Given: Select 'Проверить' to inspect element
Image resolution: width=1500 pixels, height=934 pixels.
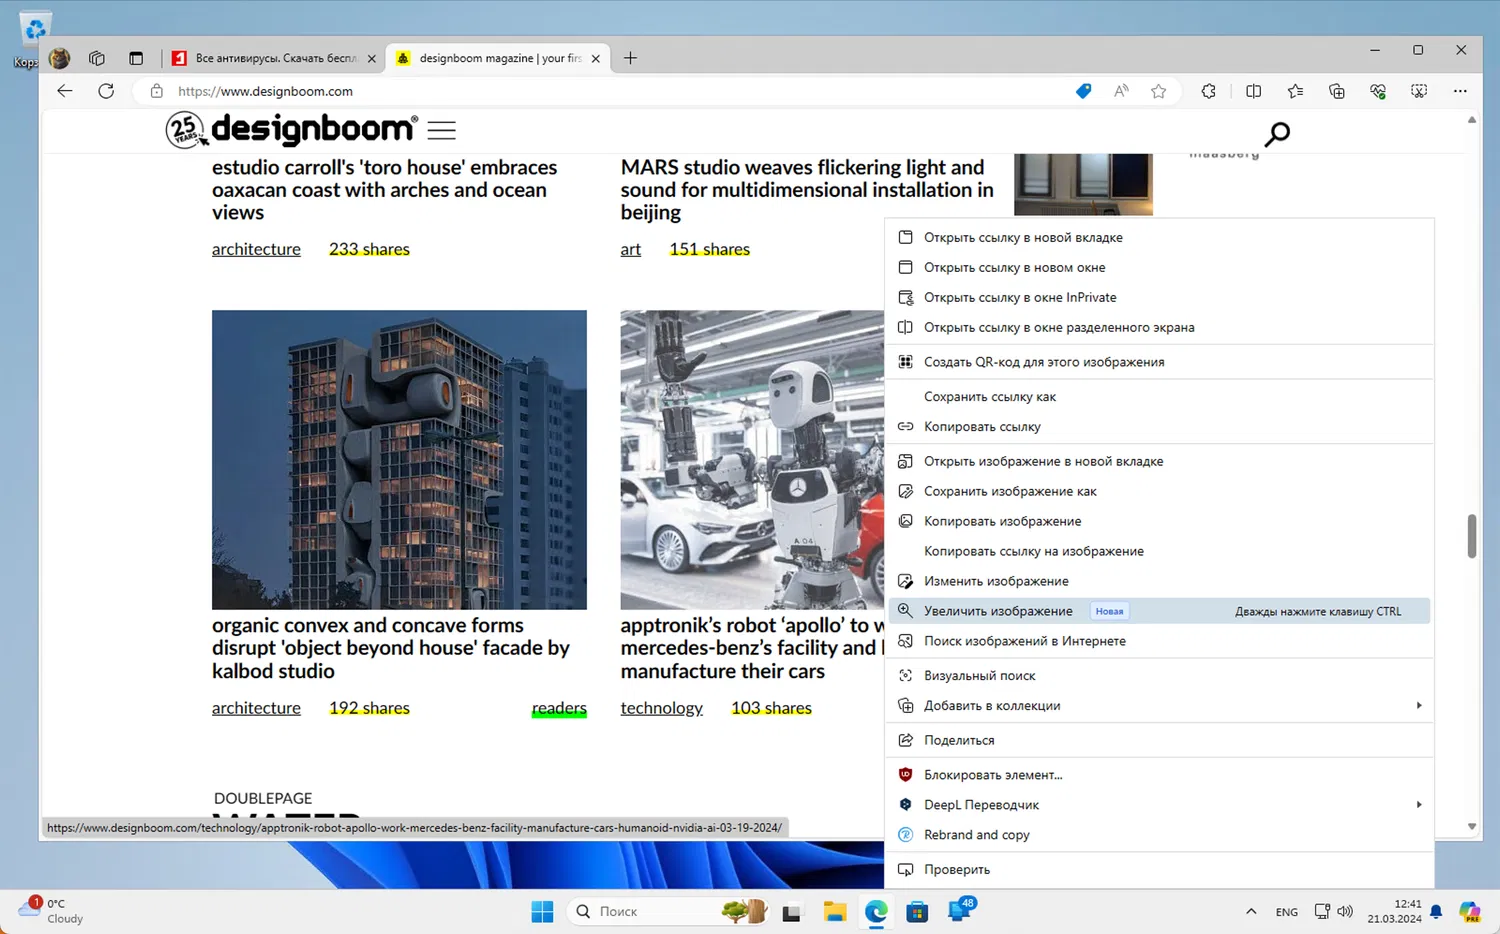Looking at the screenshot, I should click(x=1160, y=870).
